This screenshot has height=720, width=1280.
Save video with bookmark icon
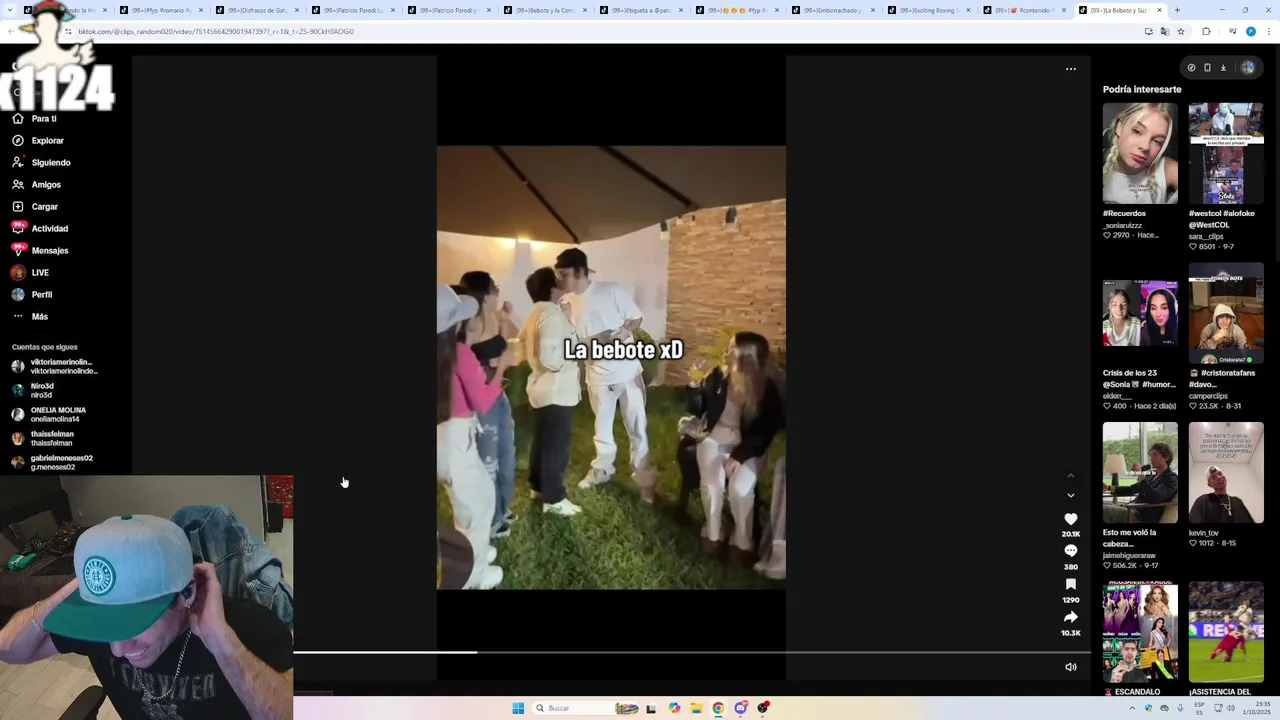tap(1070, 584)
